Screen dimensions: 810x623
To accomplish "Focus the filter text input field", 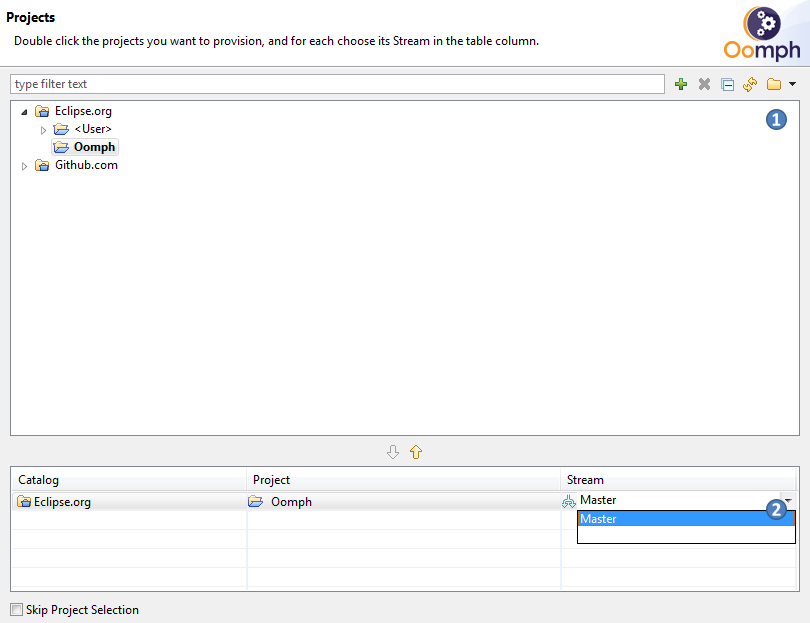I will tap(336, 84).
